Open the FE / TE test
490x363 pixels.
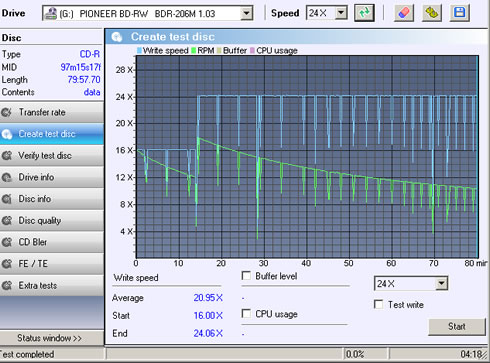[x=52, y=264]
